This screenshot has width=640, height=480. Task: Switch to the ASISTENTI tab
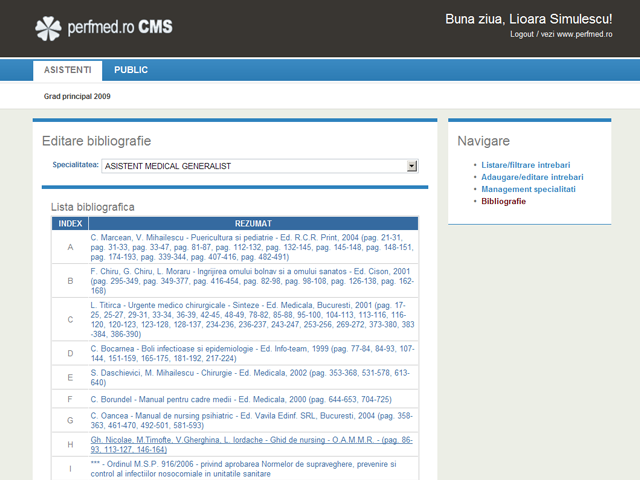67,70
